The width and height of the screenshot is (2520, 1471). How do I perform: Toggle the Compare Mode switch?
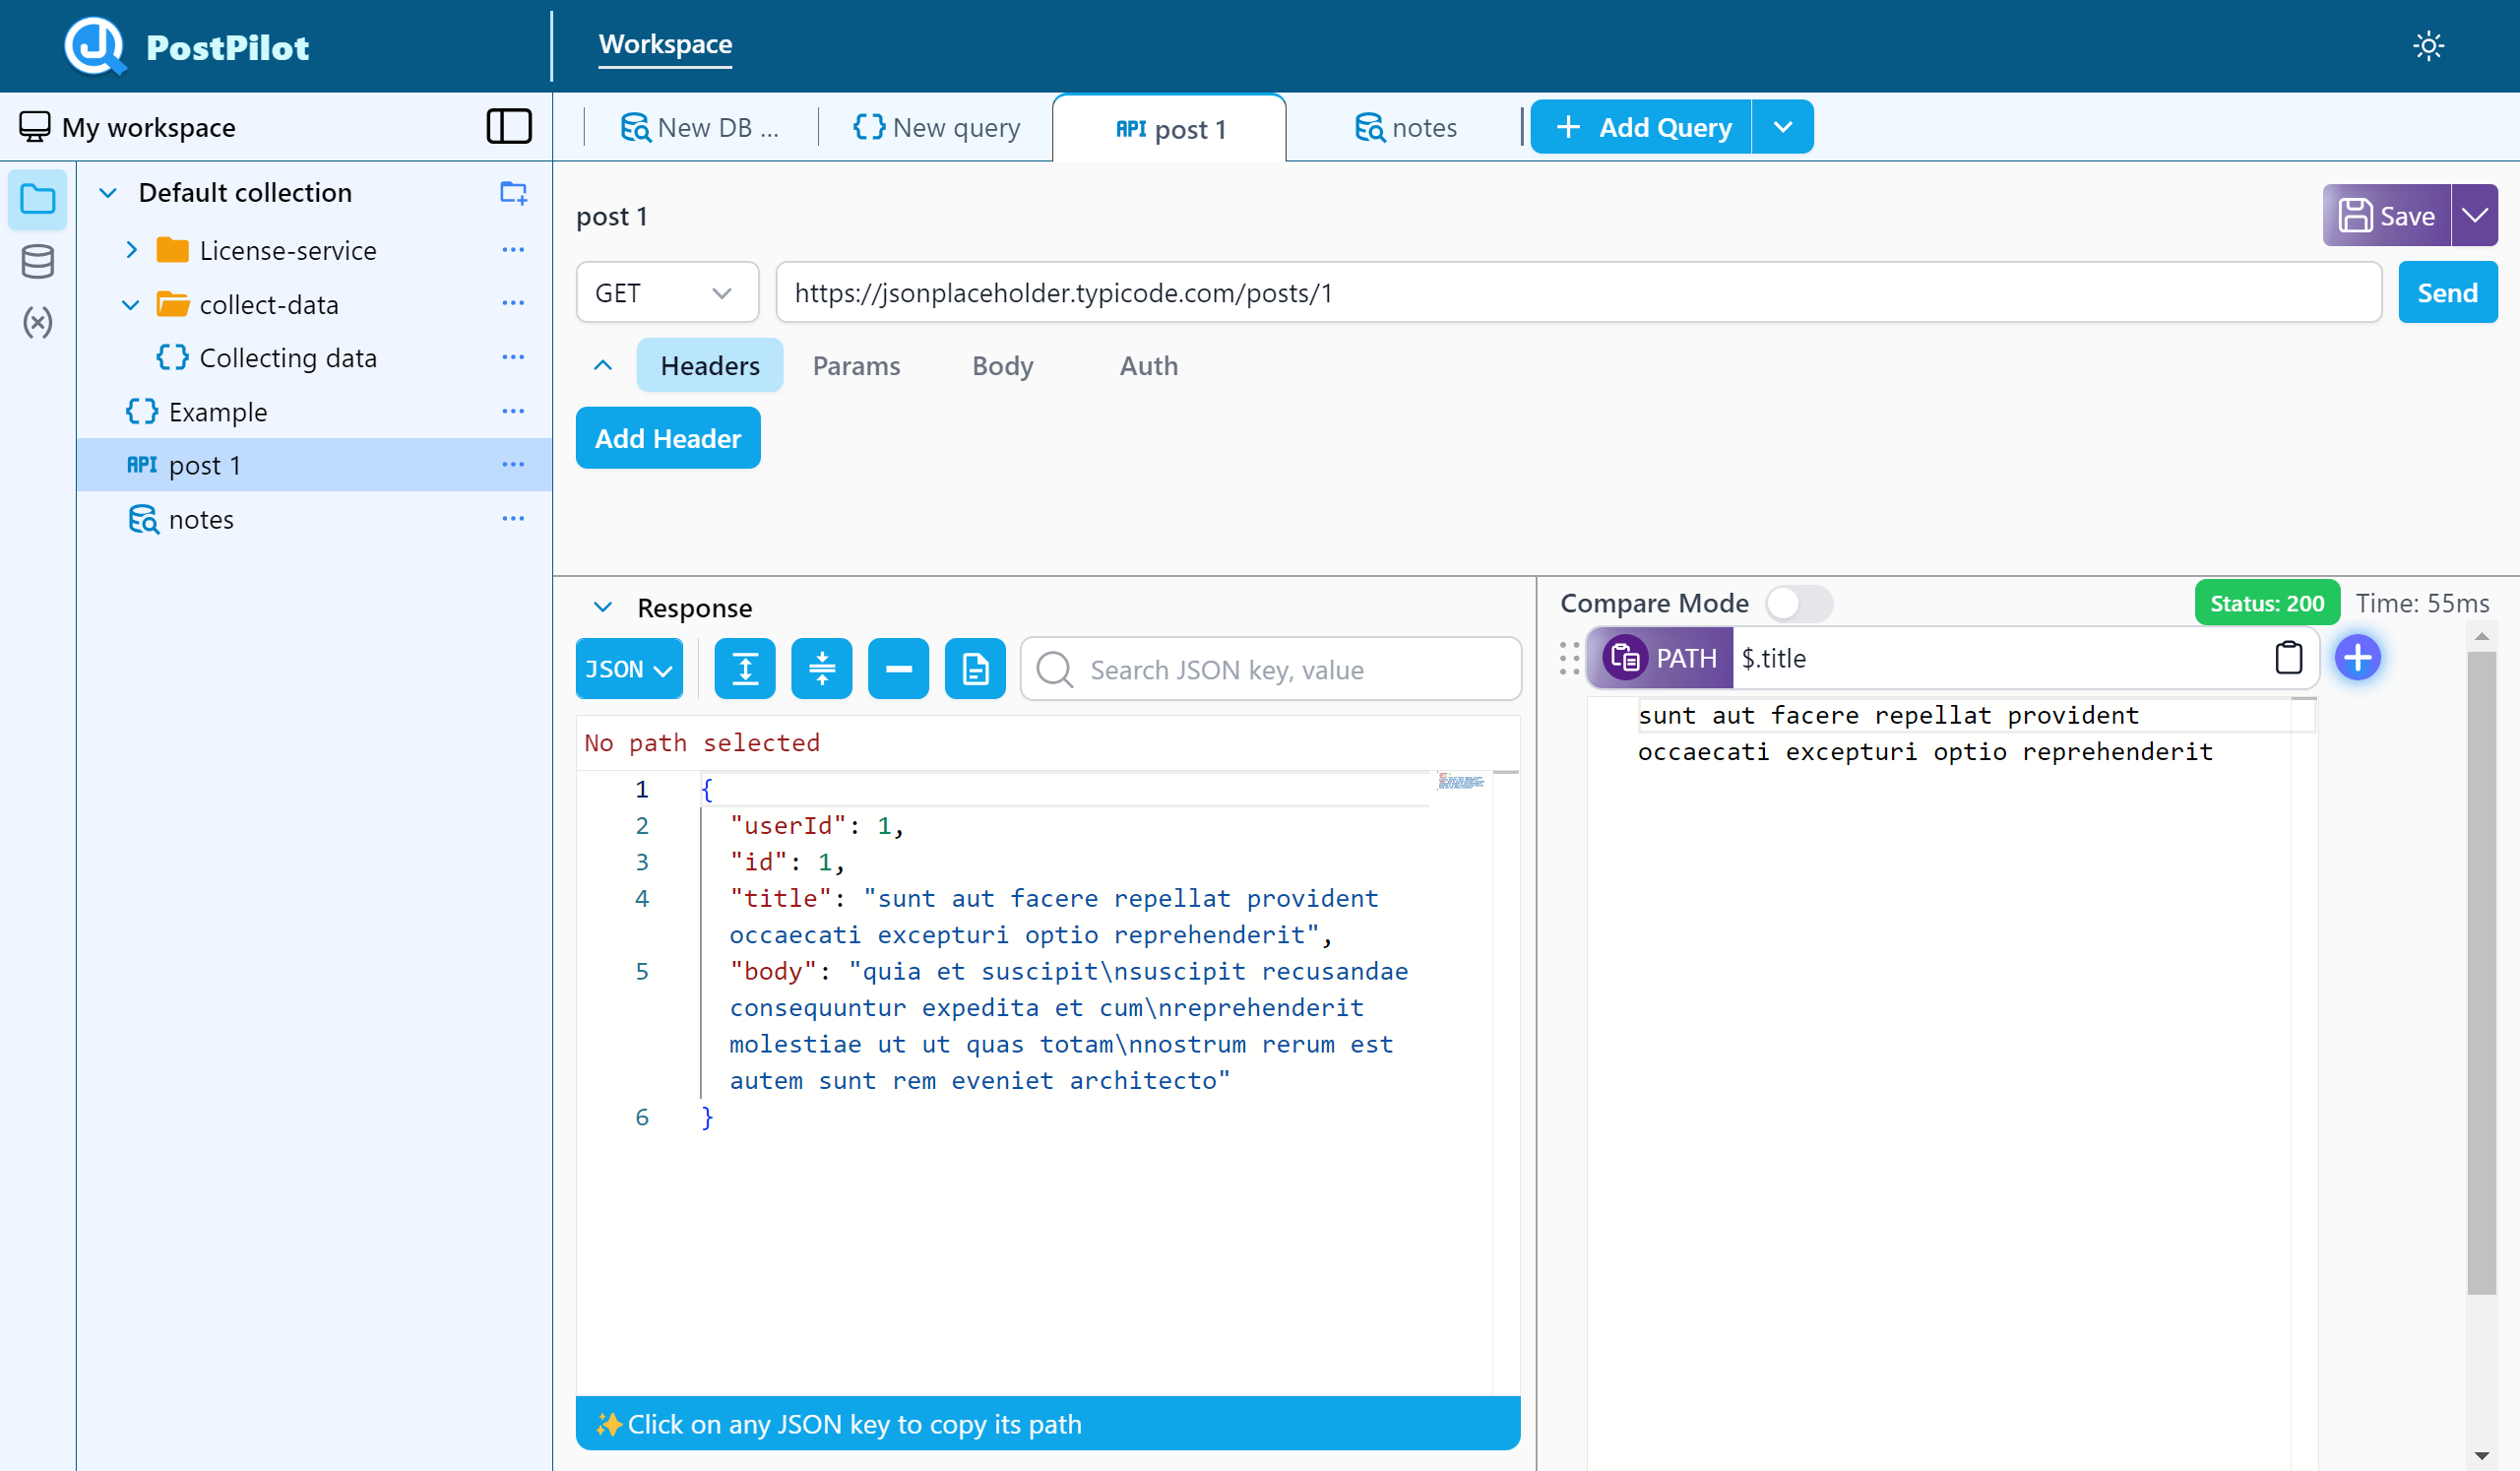tap(1797, 604)
